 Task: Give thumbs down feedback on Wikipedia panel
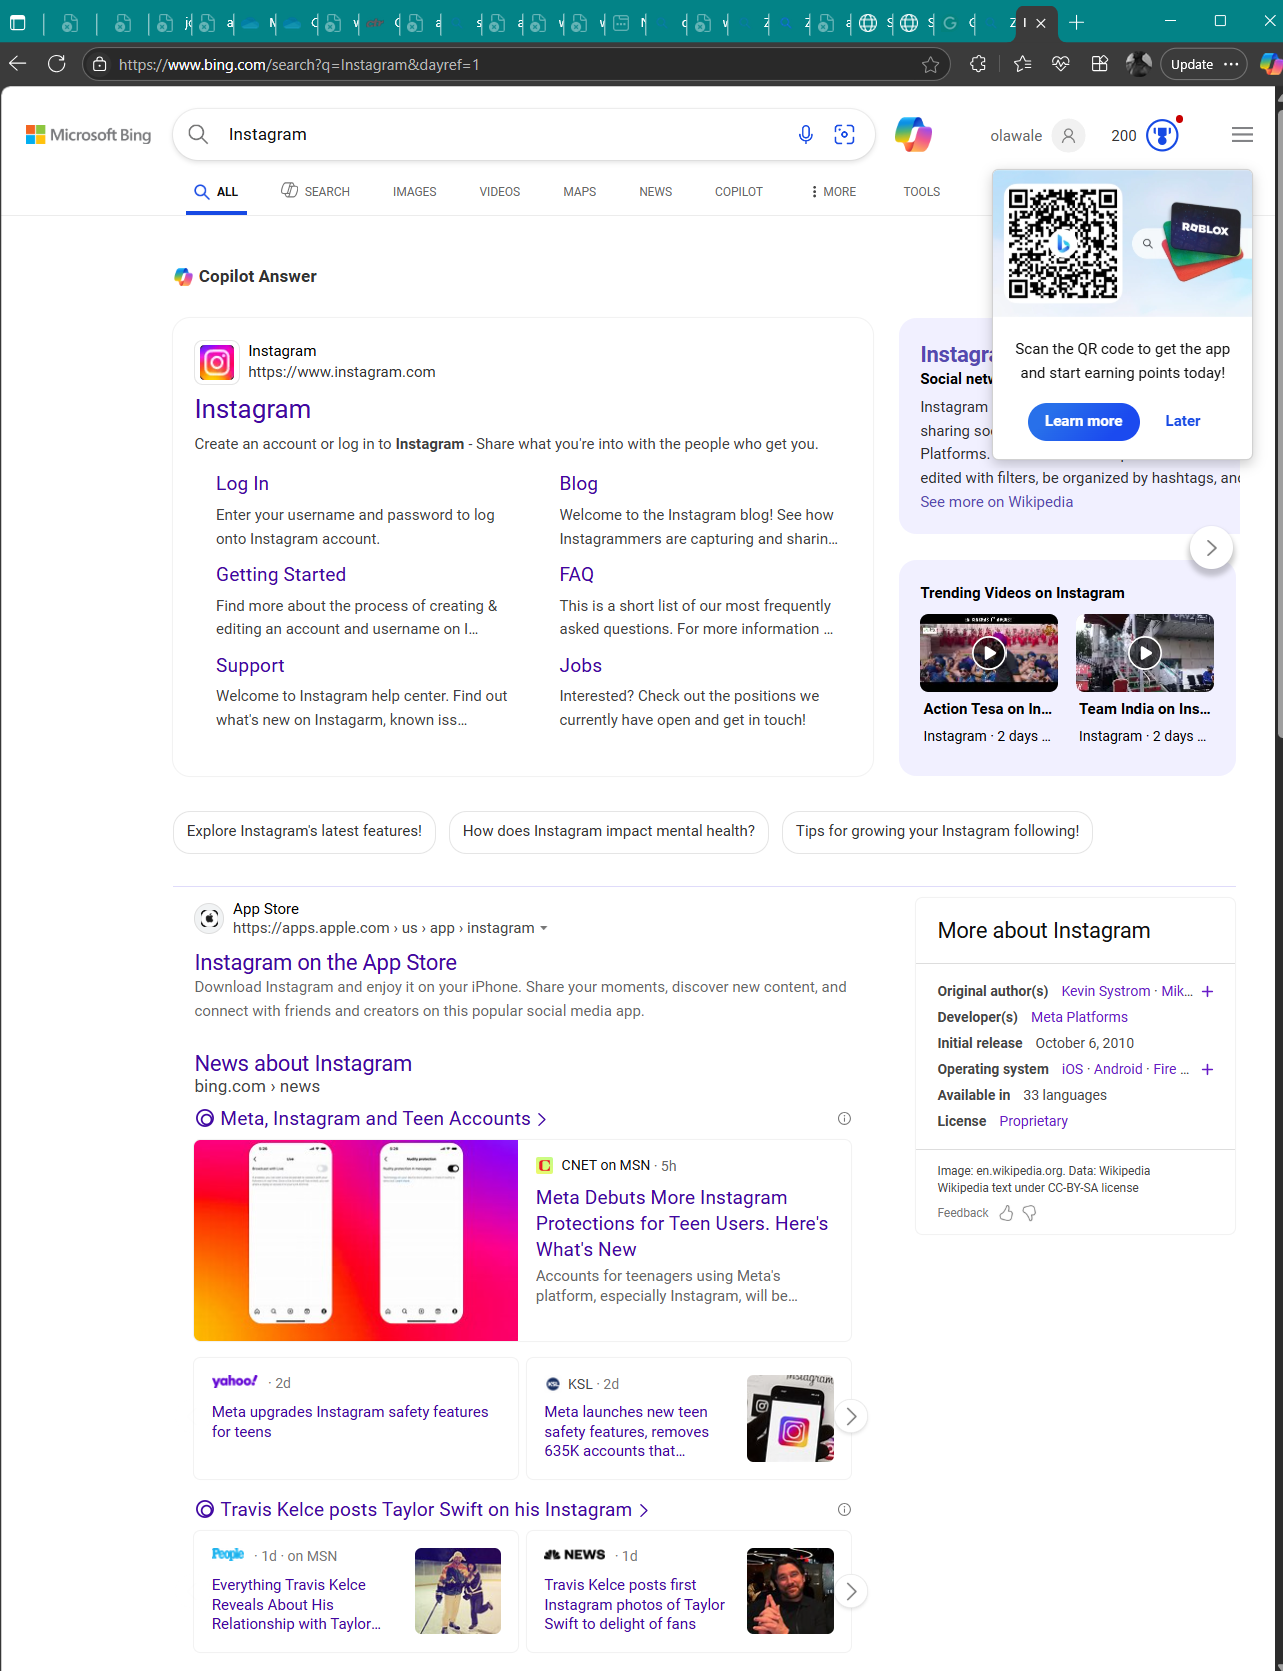tap(1029, 1213)
